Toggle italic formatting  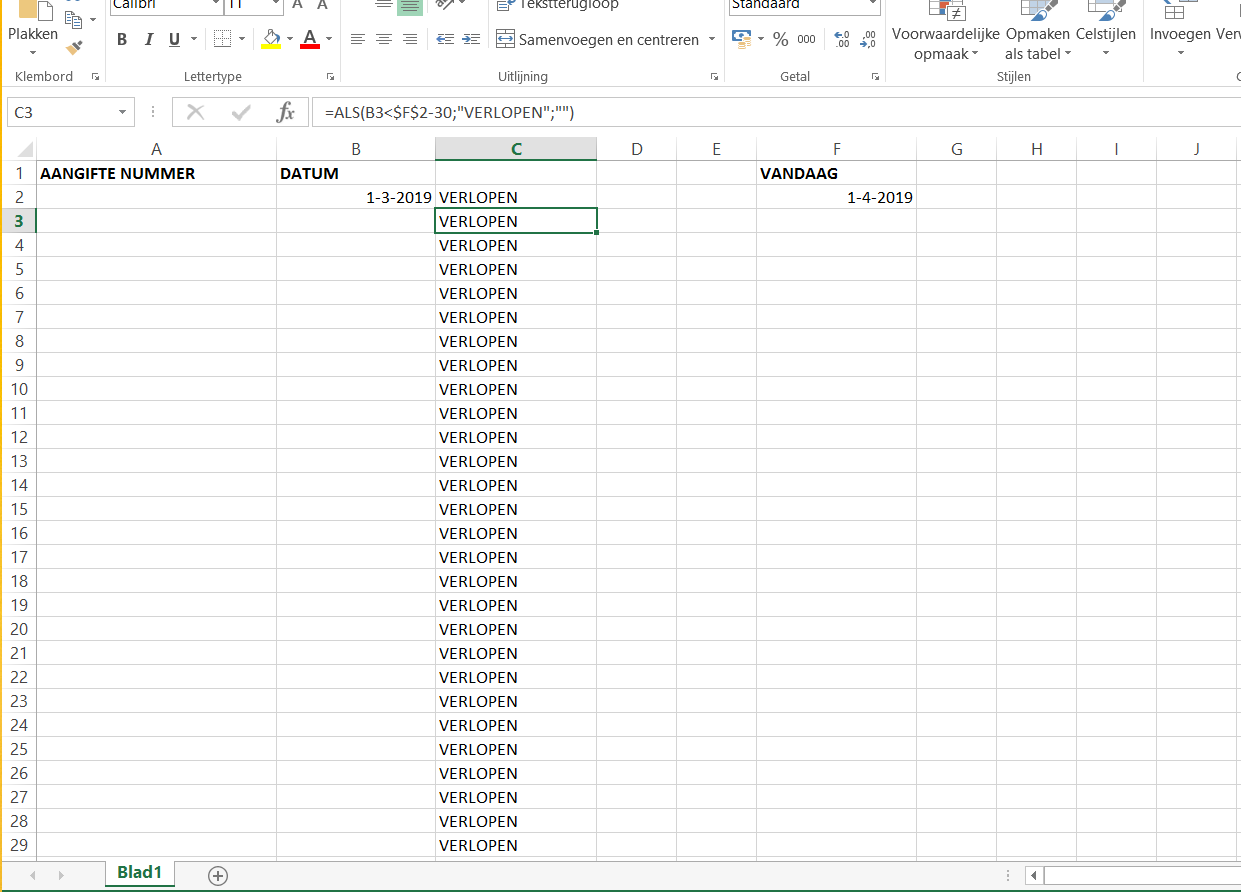click(149, 40)
